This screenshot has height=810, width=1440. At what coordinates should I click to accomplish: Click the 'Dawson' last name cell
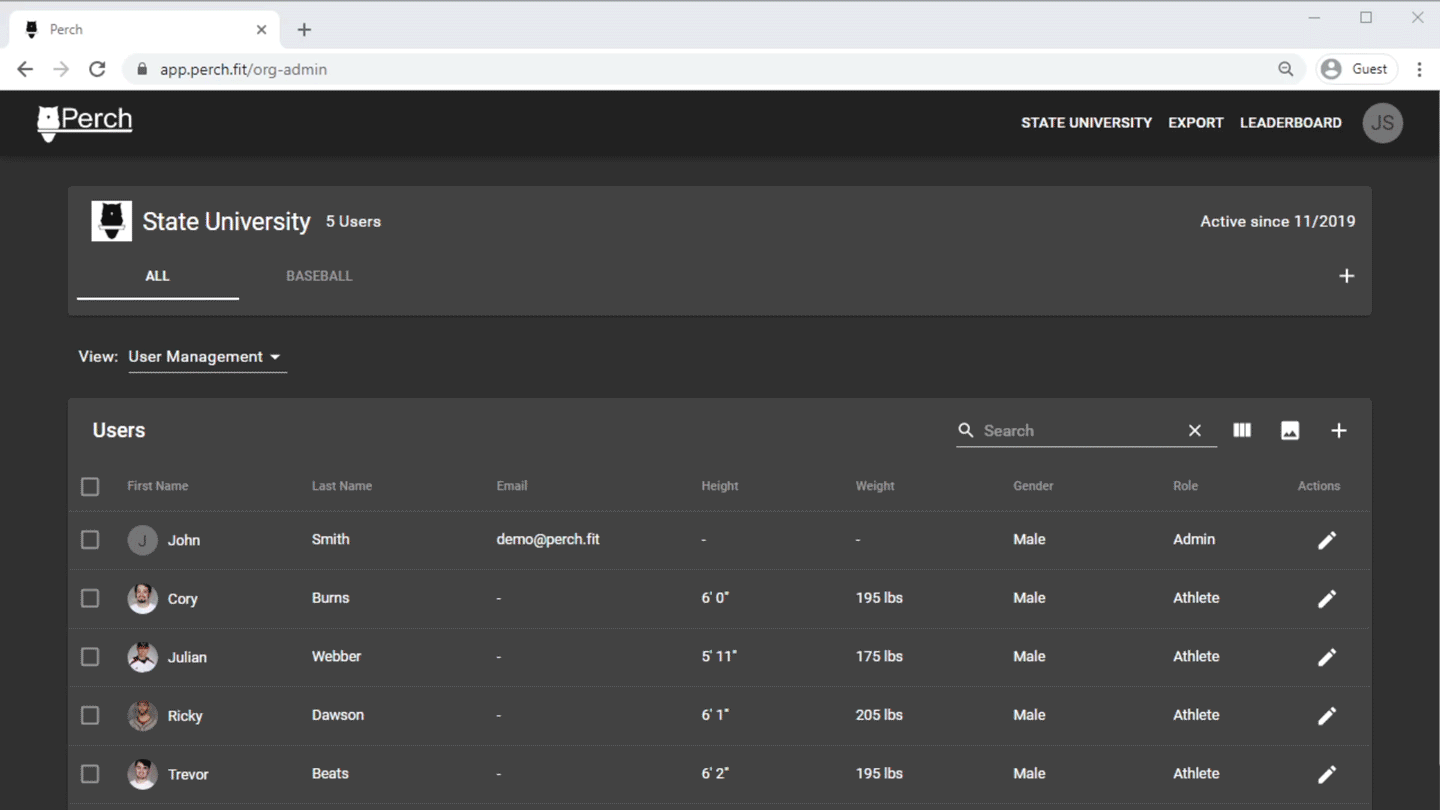tap(338, 715)
